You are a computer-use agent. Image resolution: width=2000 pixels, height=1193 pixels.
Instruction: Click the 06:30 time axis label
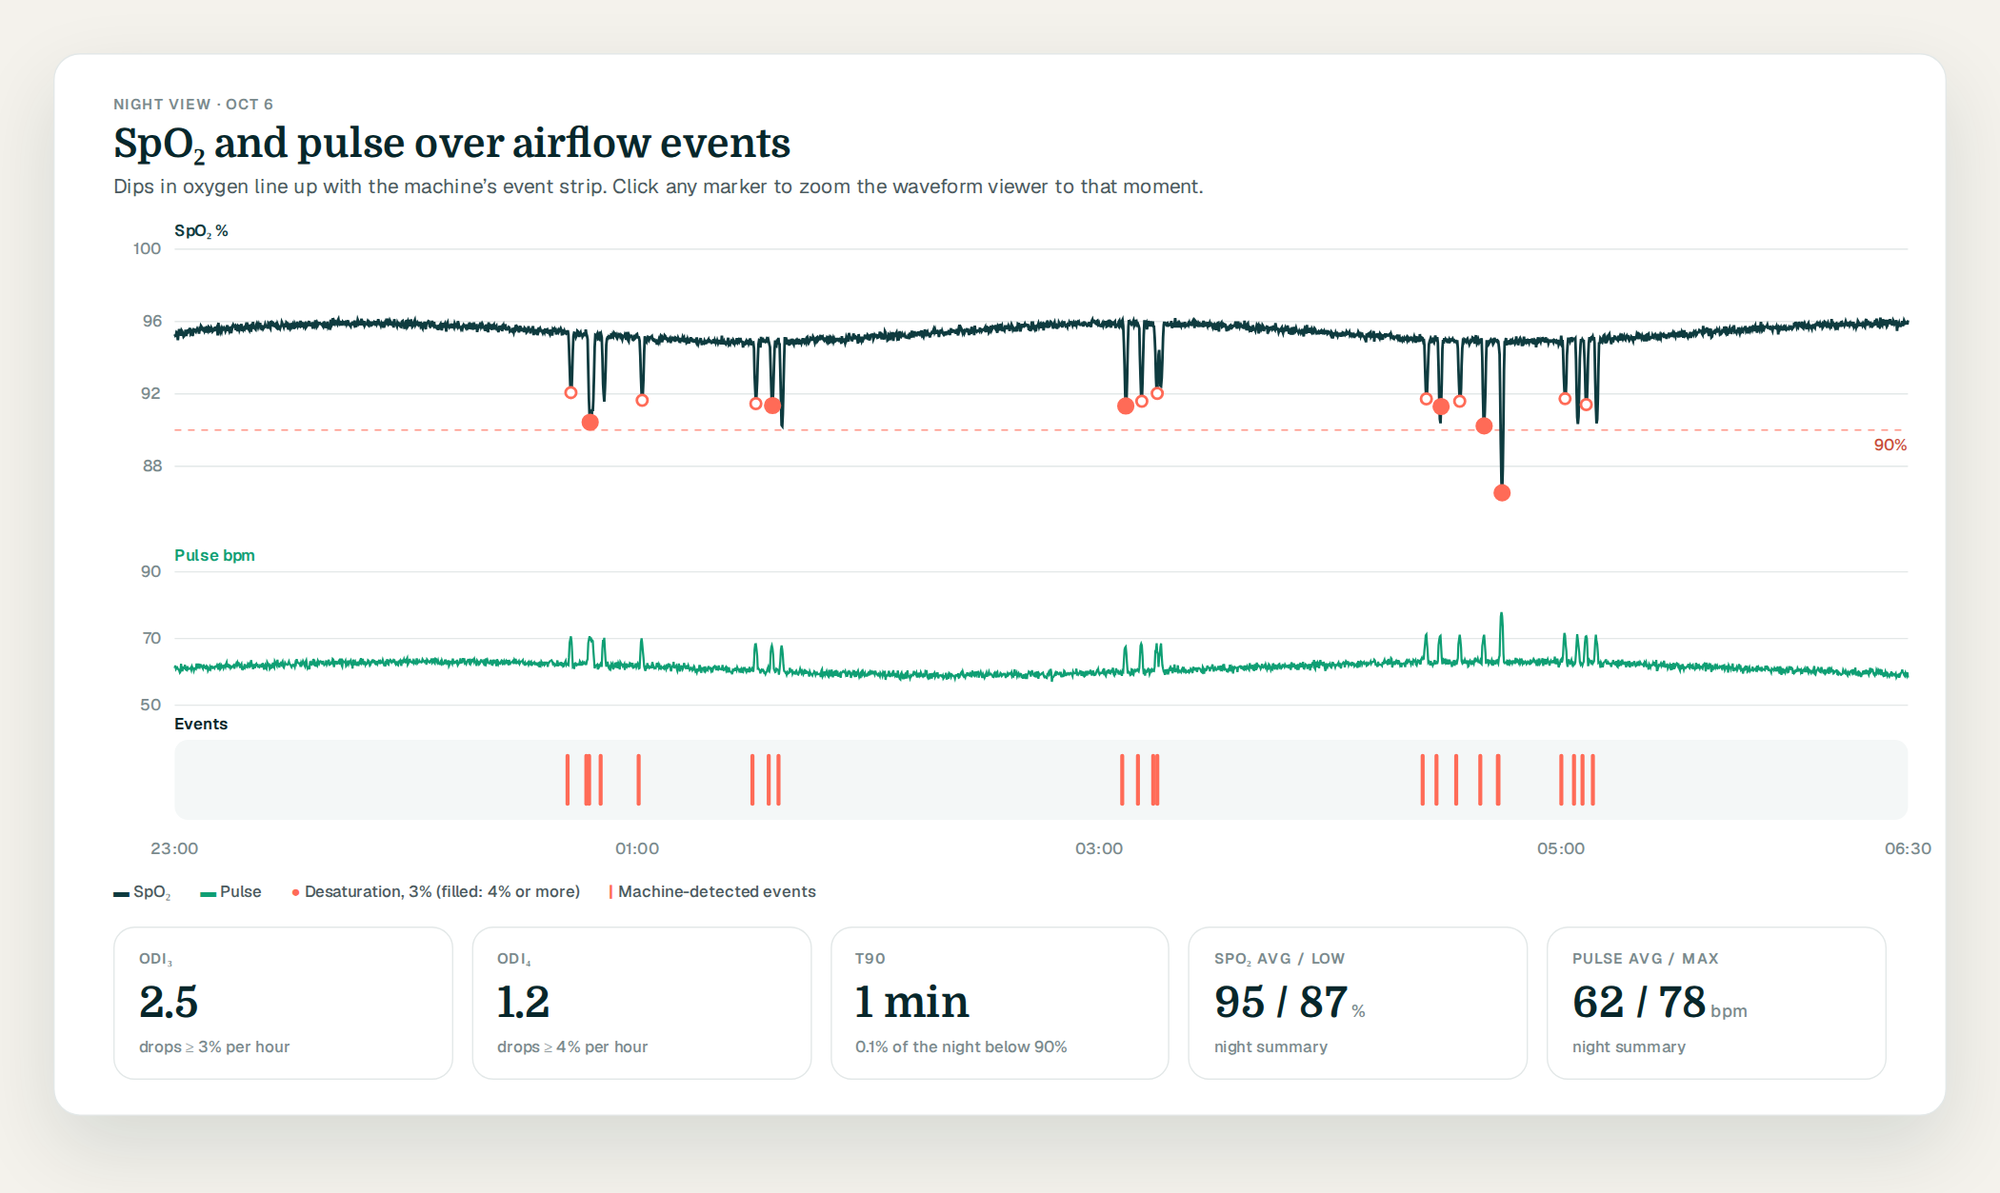point(1908,849)
